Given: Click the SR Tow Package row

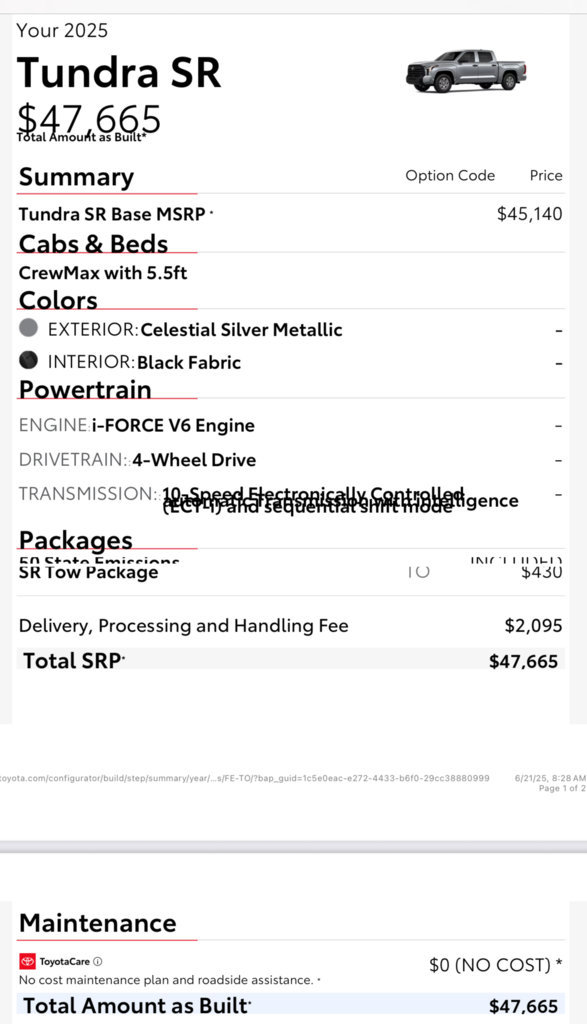Looking at the screenshot, I should pos(291,573).
